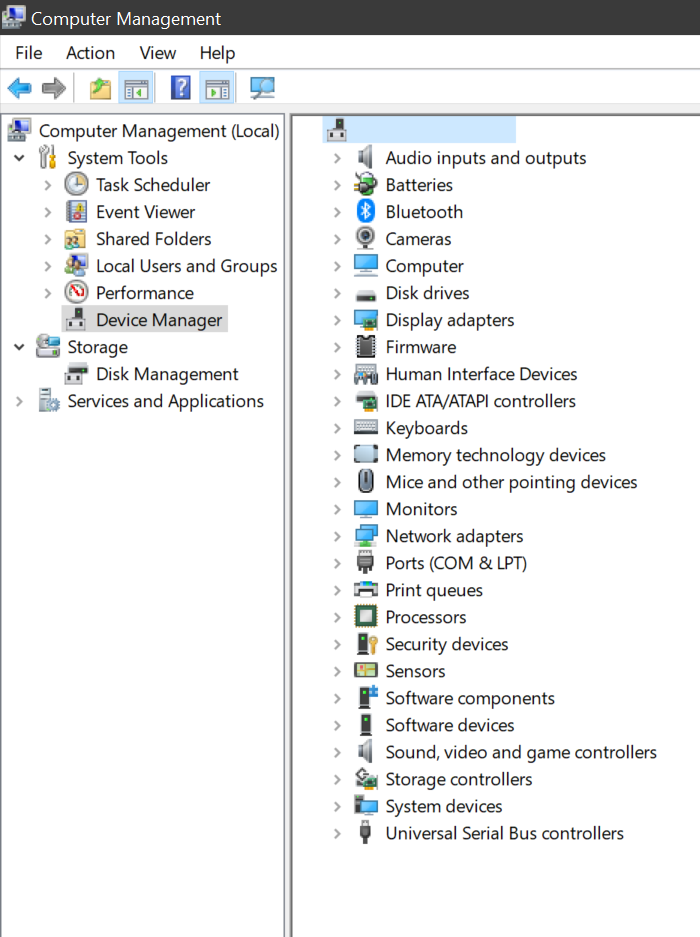Open the Help menu
Image resolution: width=700 pixels, height=937 pixels.
(217, 53)
